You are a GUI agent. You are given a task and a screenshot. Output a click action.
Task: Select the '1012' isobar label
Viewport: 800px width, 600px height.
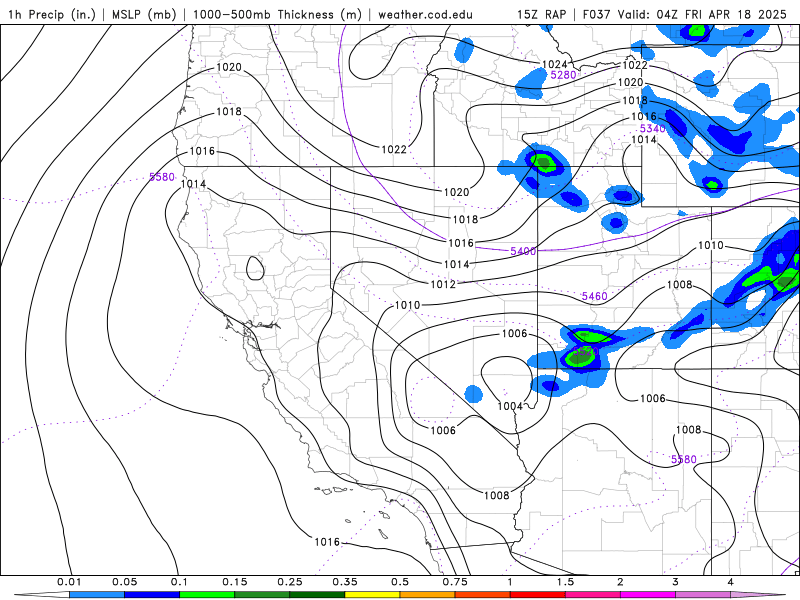pos(443,284)
